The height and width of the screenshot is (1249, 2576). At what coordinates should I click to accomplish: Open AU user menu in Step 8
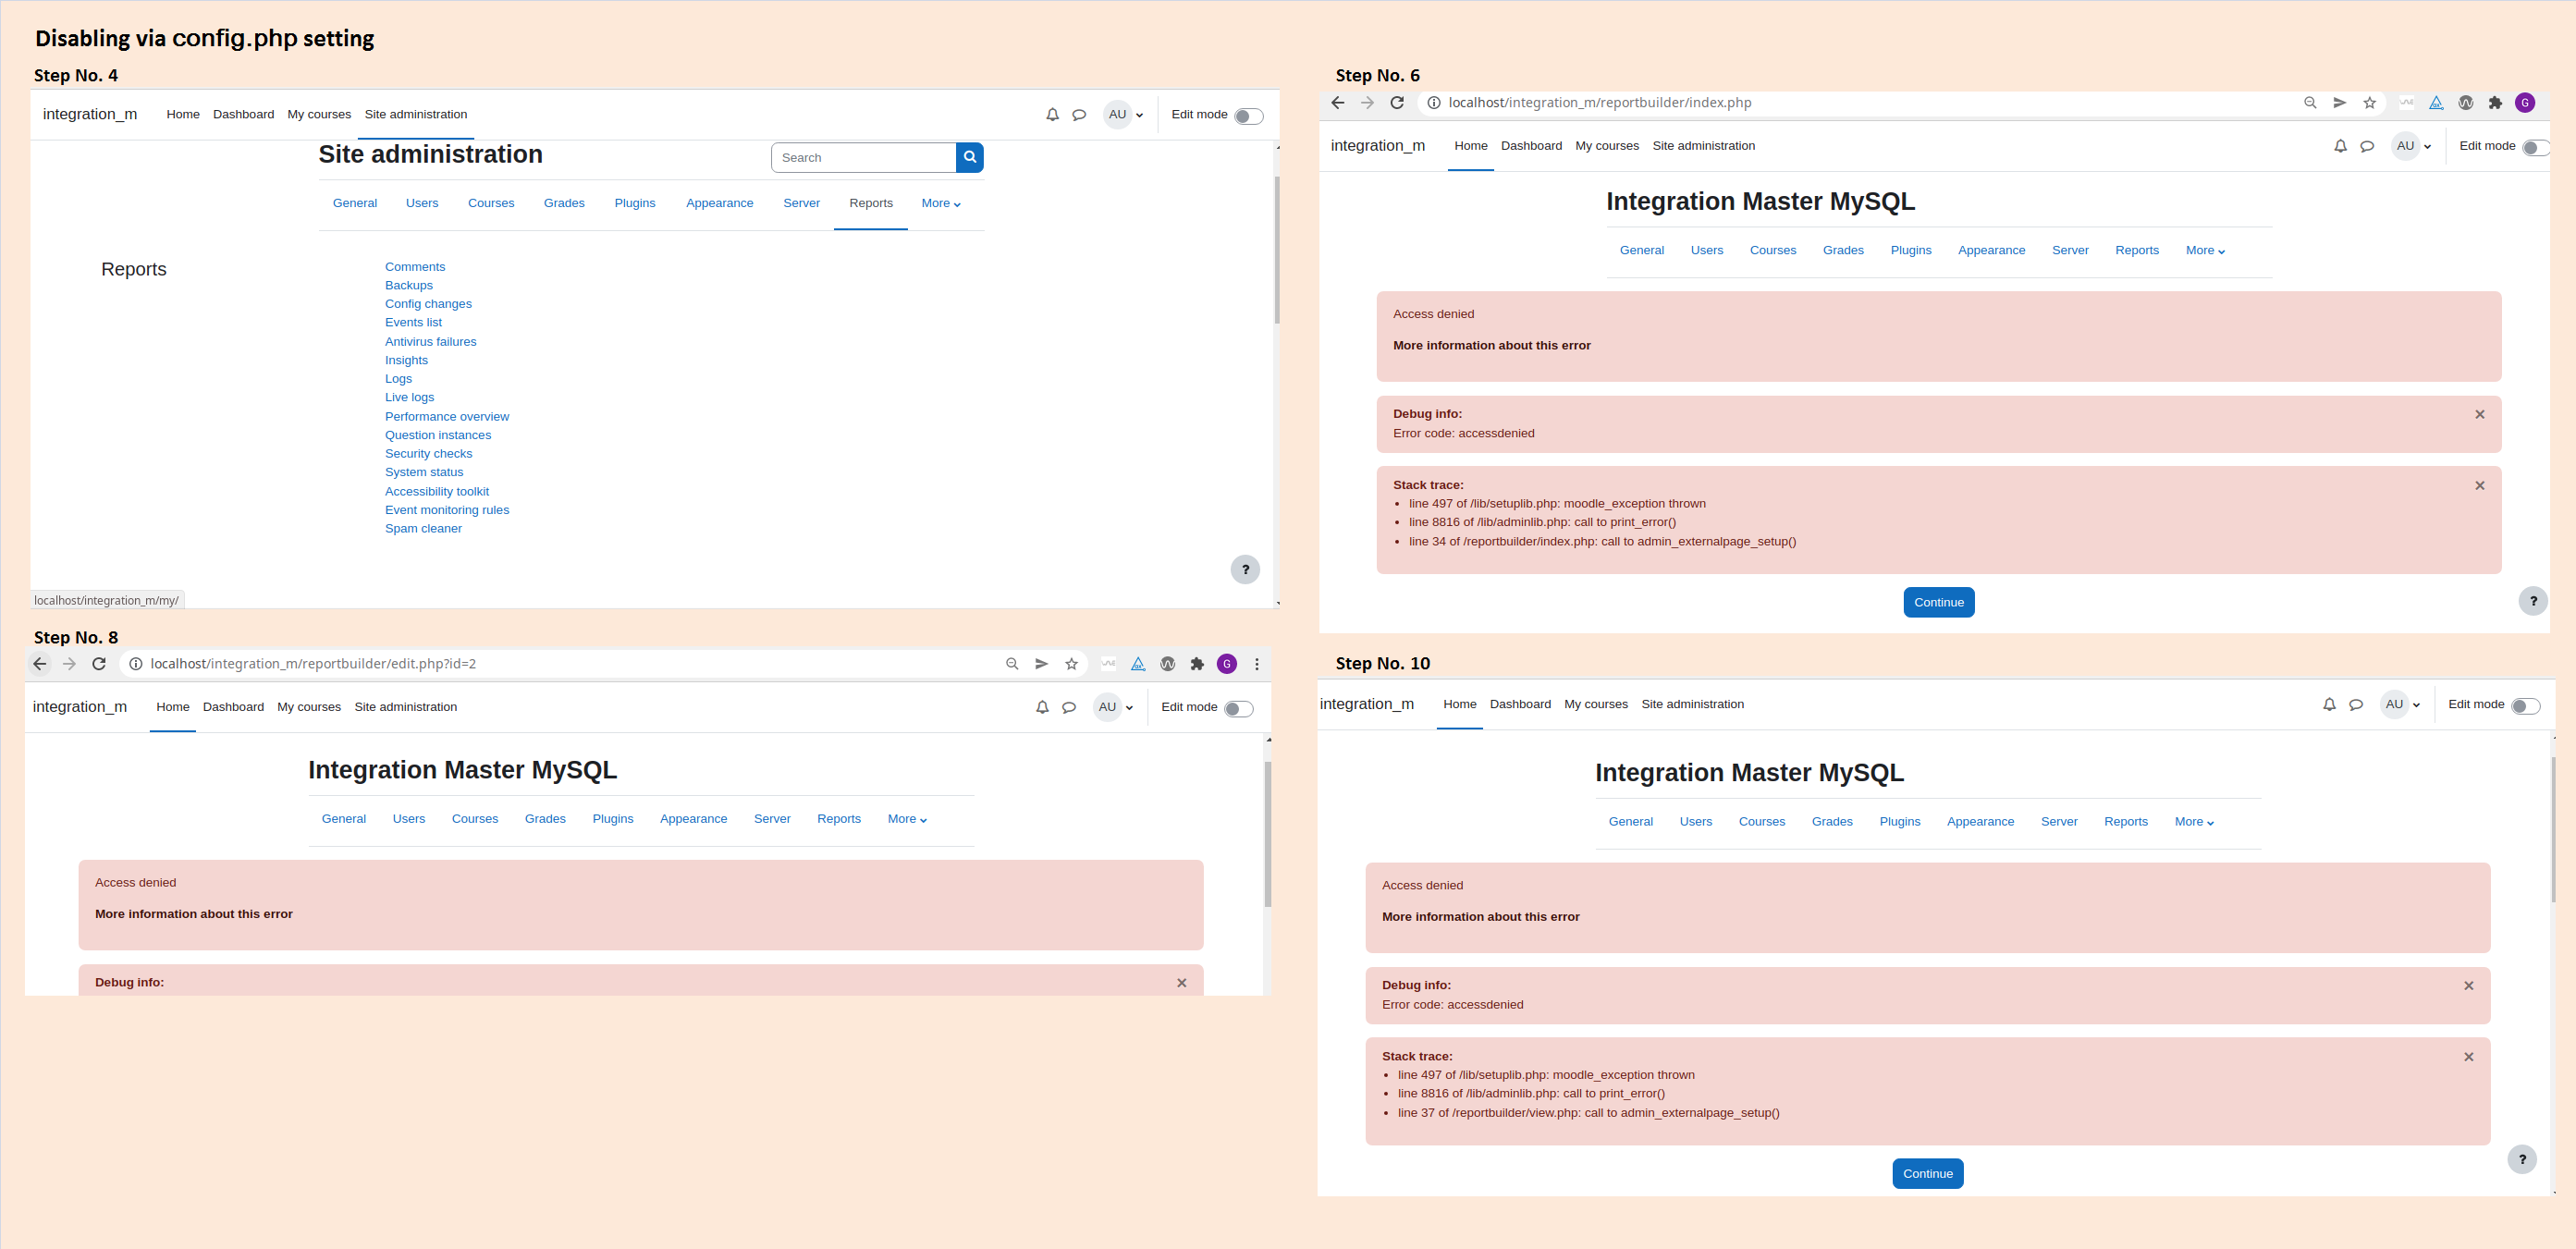coord(1115,707)
